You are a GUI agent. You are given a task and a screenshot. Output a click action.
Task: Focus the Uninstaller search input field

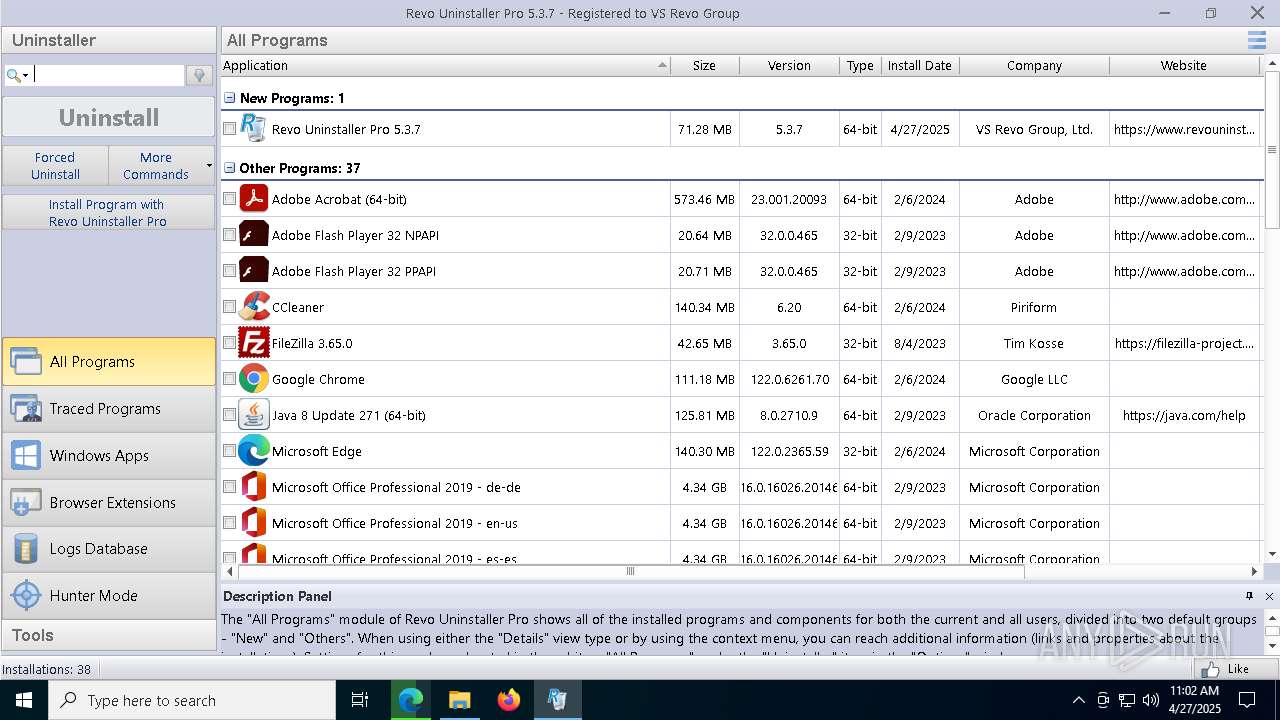[108, 75]
